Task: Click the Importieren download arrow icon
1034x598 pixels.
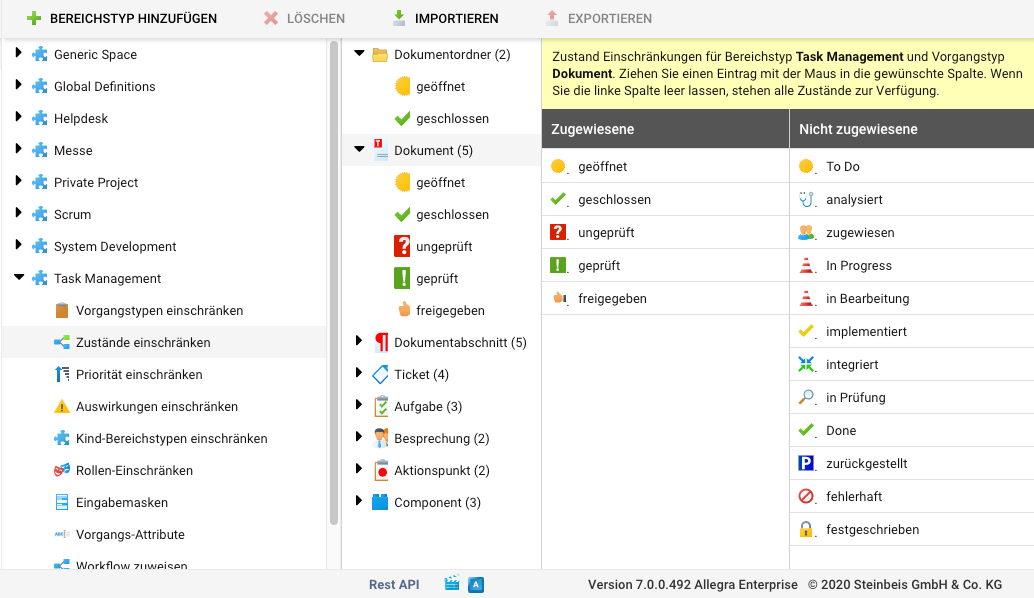Action: tap(399, 18)
